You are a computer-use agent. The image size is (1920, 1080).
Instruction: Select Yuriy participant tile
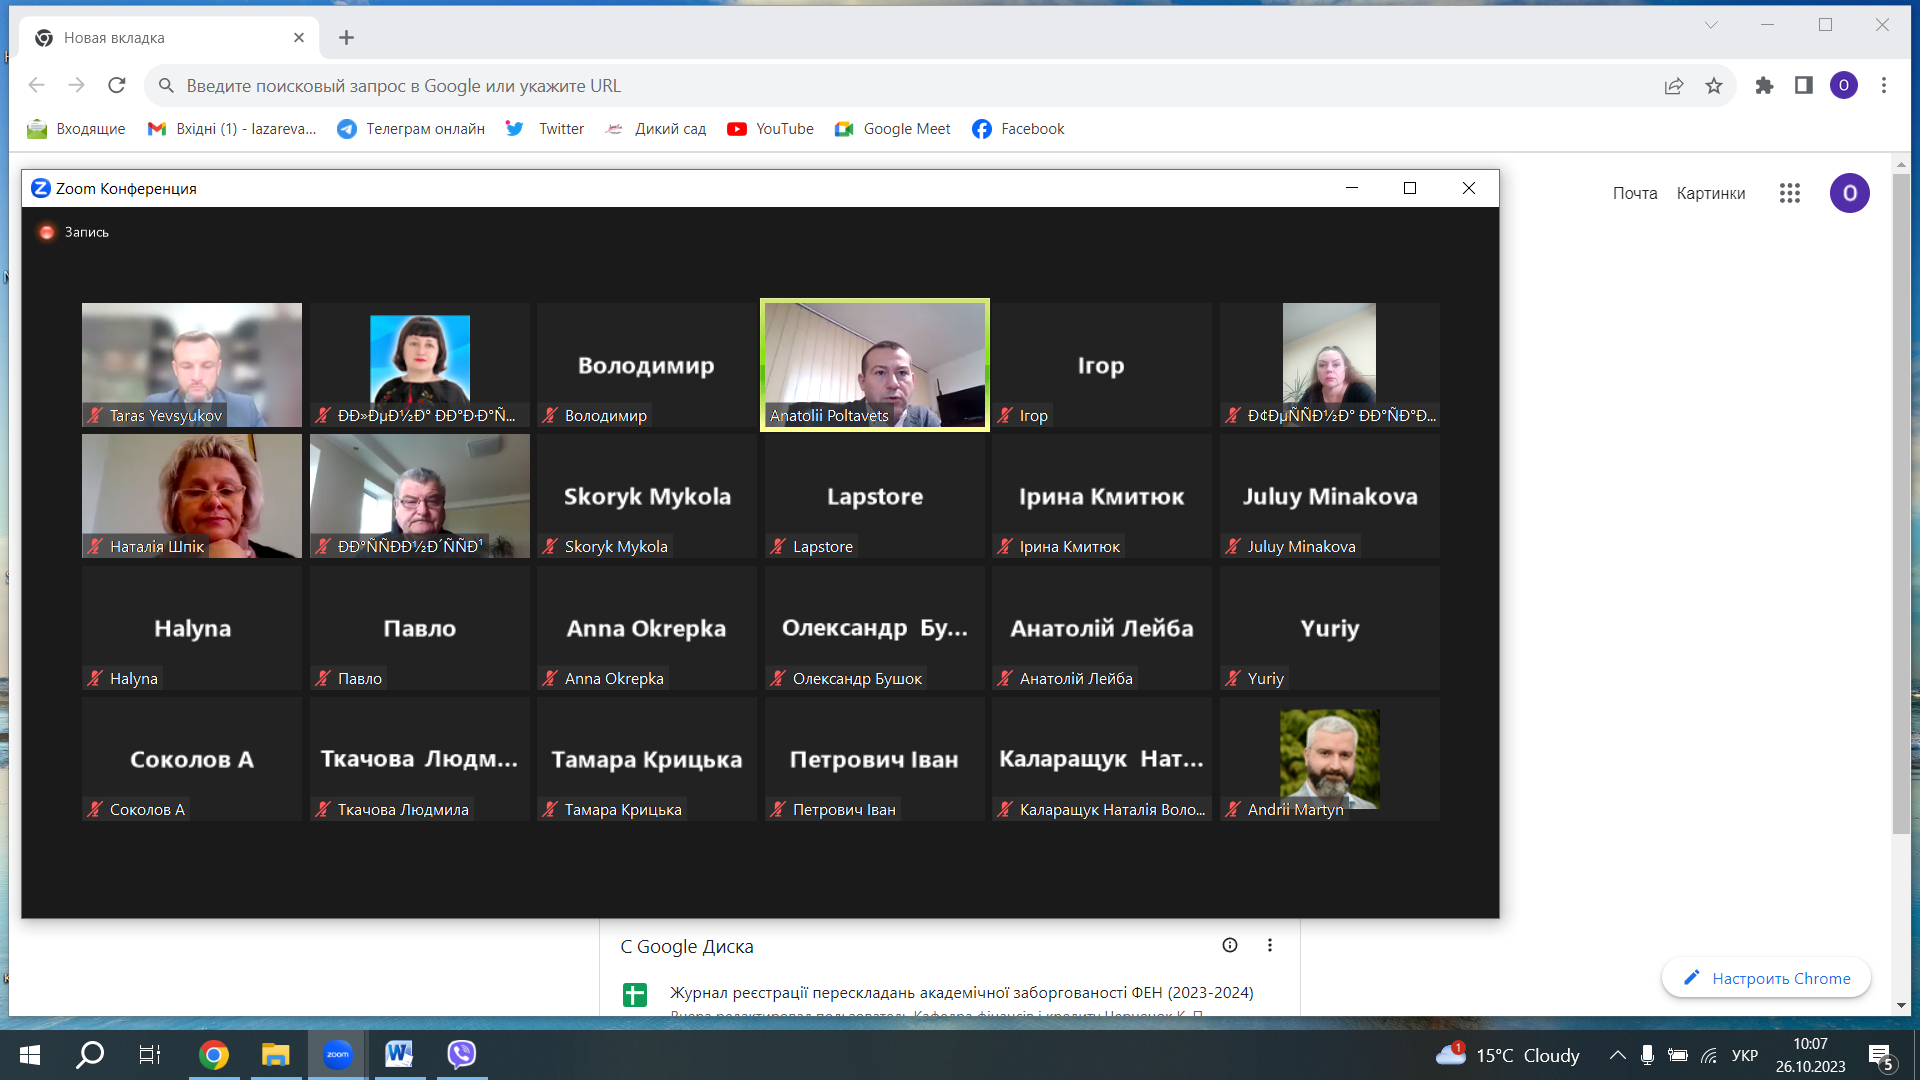(1330, 628)
